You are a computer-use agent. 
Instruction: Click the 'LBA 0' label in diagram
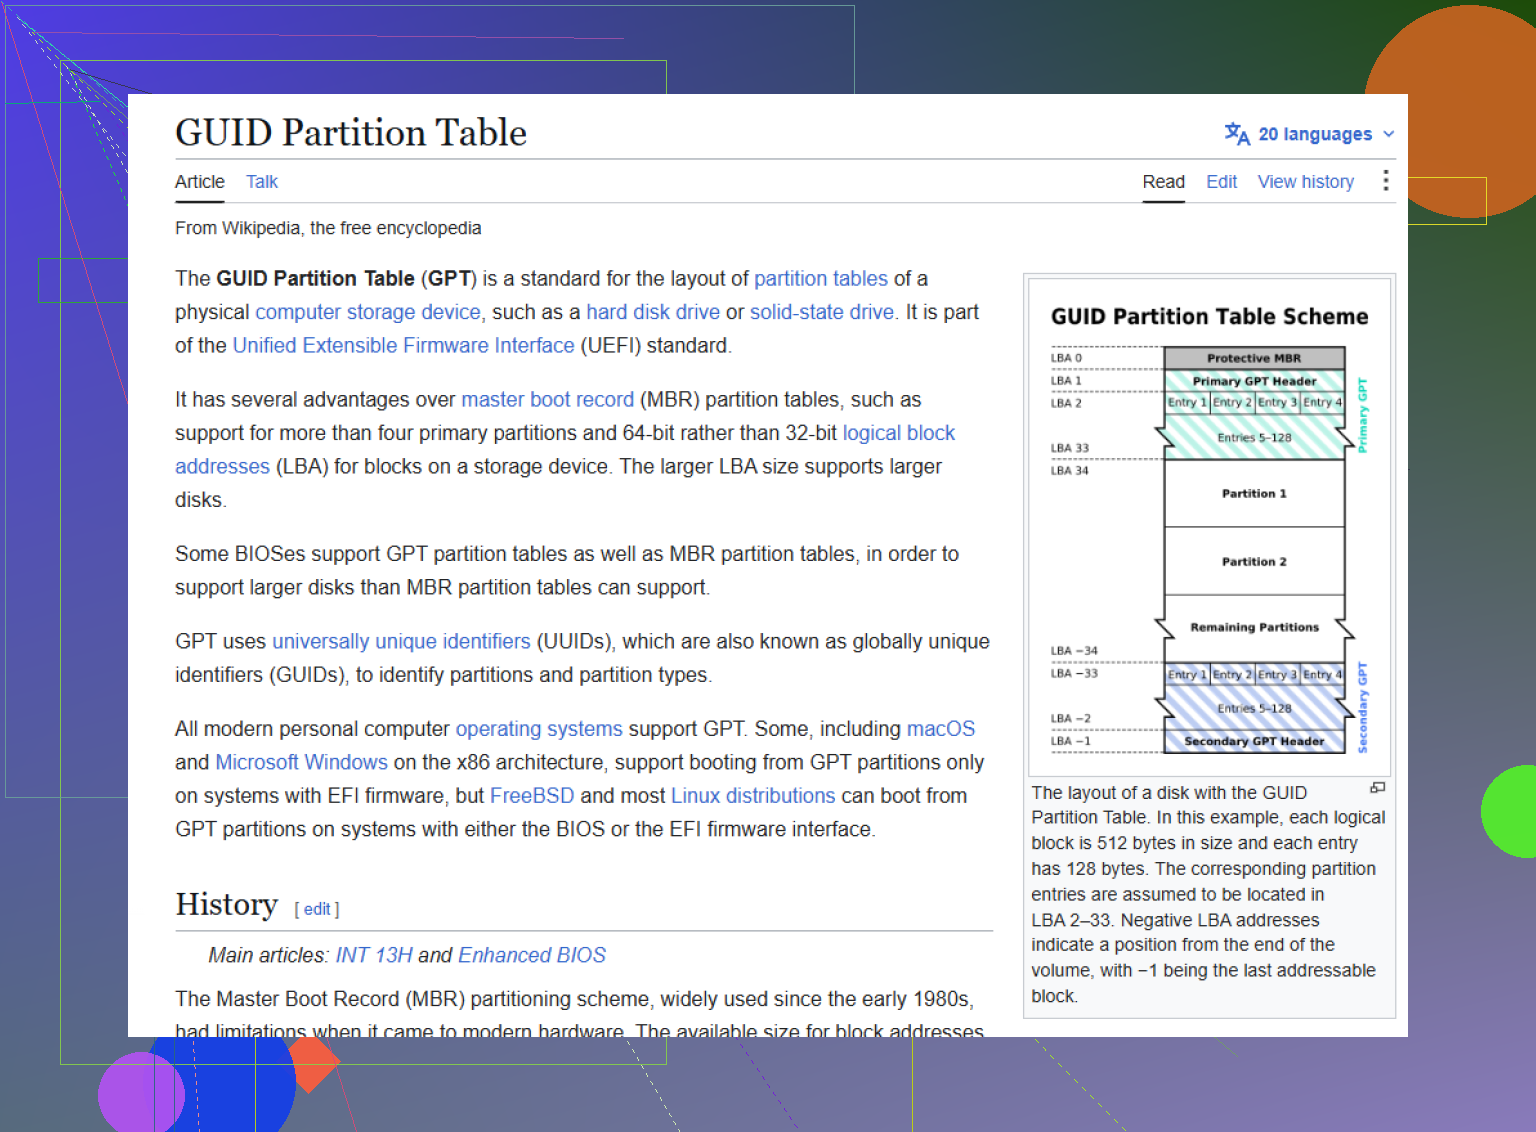click(1066, 358)
